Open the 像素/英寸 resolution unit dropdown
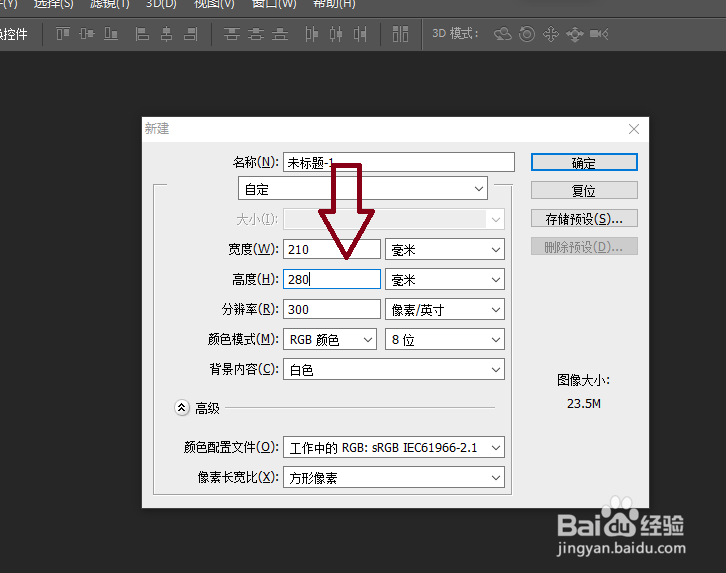This screenshot has width=726, height=573. pos(445,309)
